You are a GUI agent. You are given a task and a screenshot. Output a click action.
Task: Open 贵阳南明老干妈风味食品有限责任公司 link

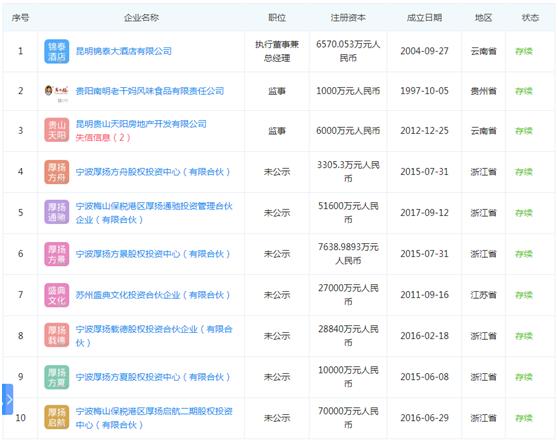(150, 91)
